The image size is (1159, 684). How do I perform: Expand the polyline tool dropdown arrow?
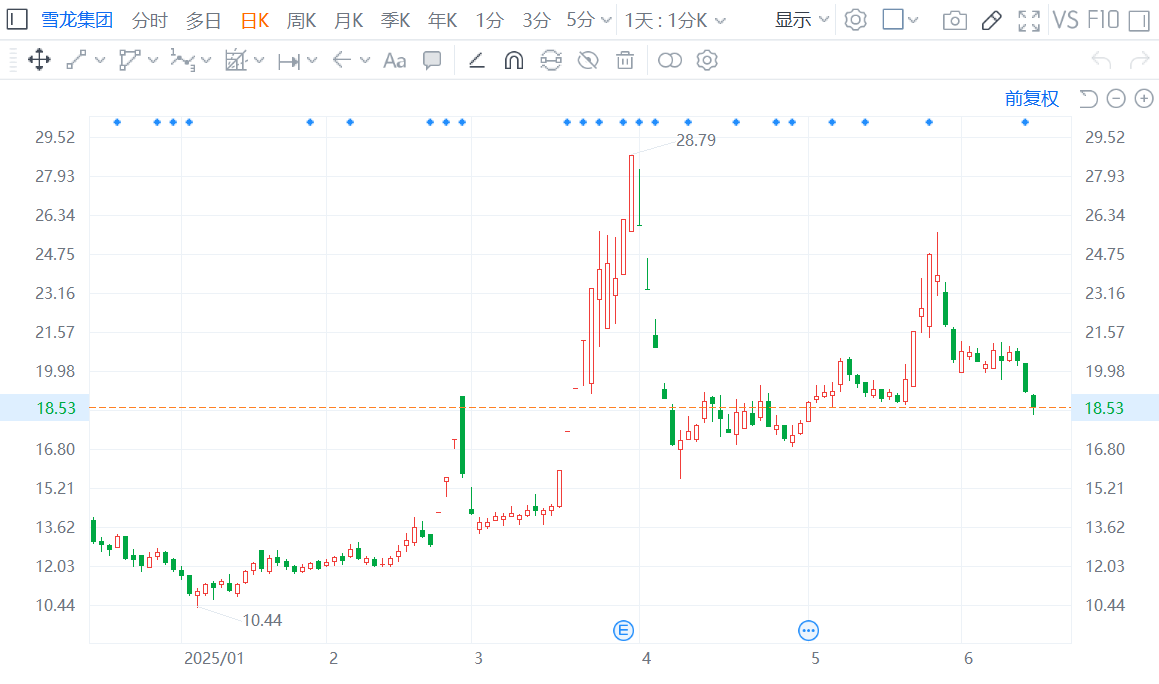(x=153, y=61)
